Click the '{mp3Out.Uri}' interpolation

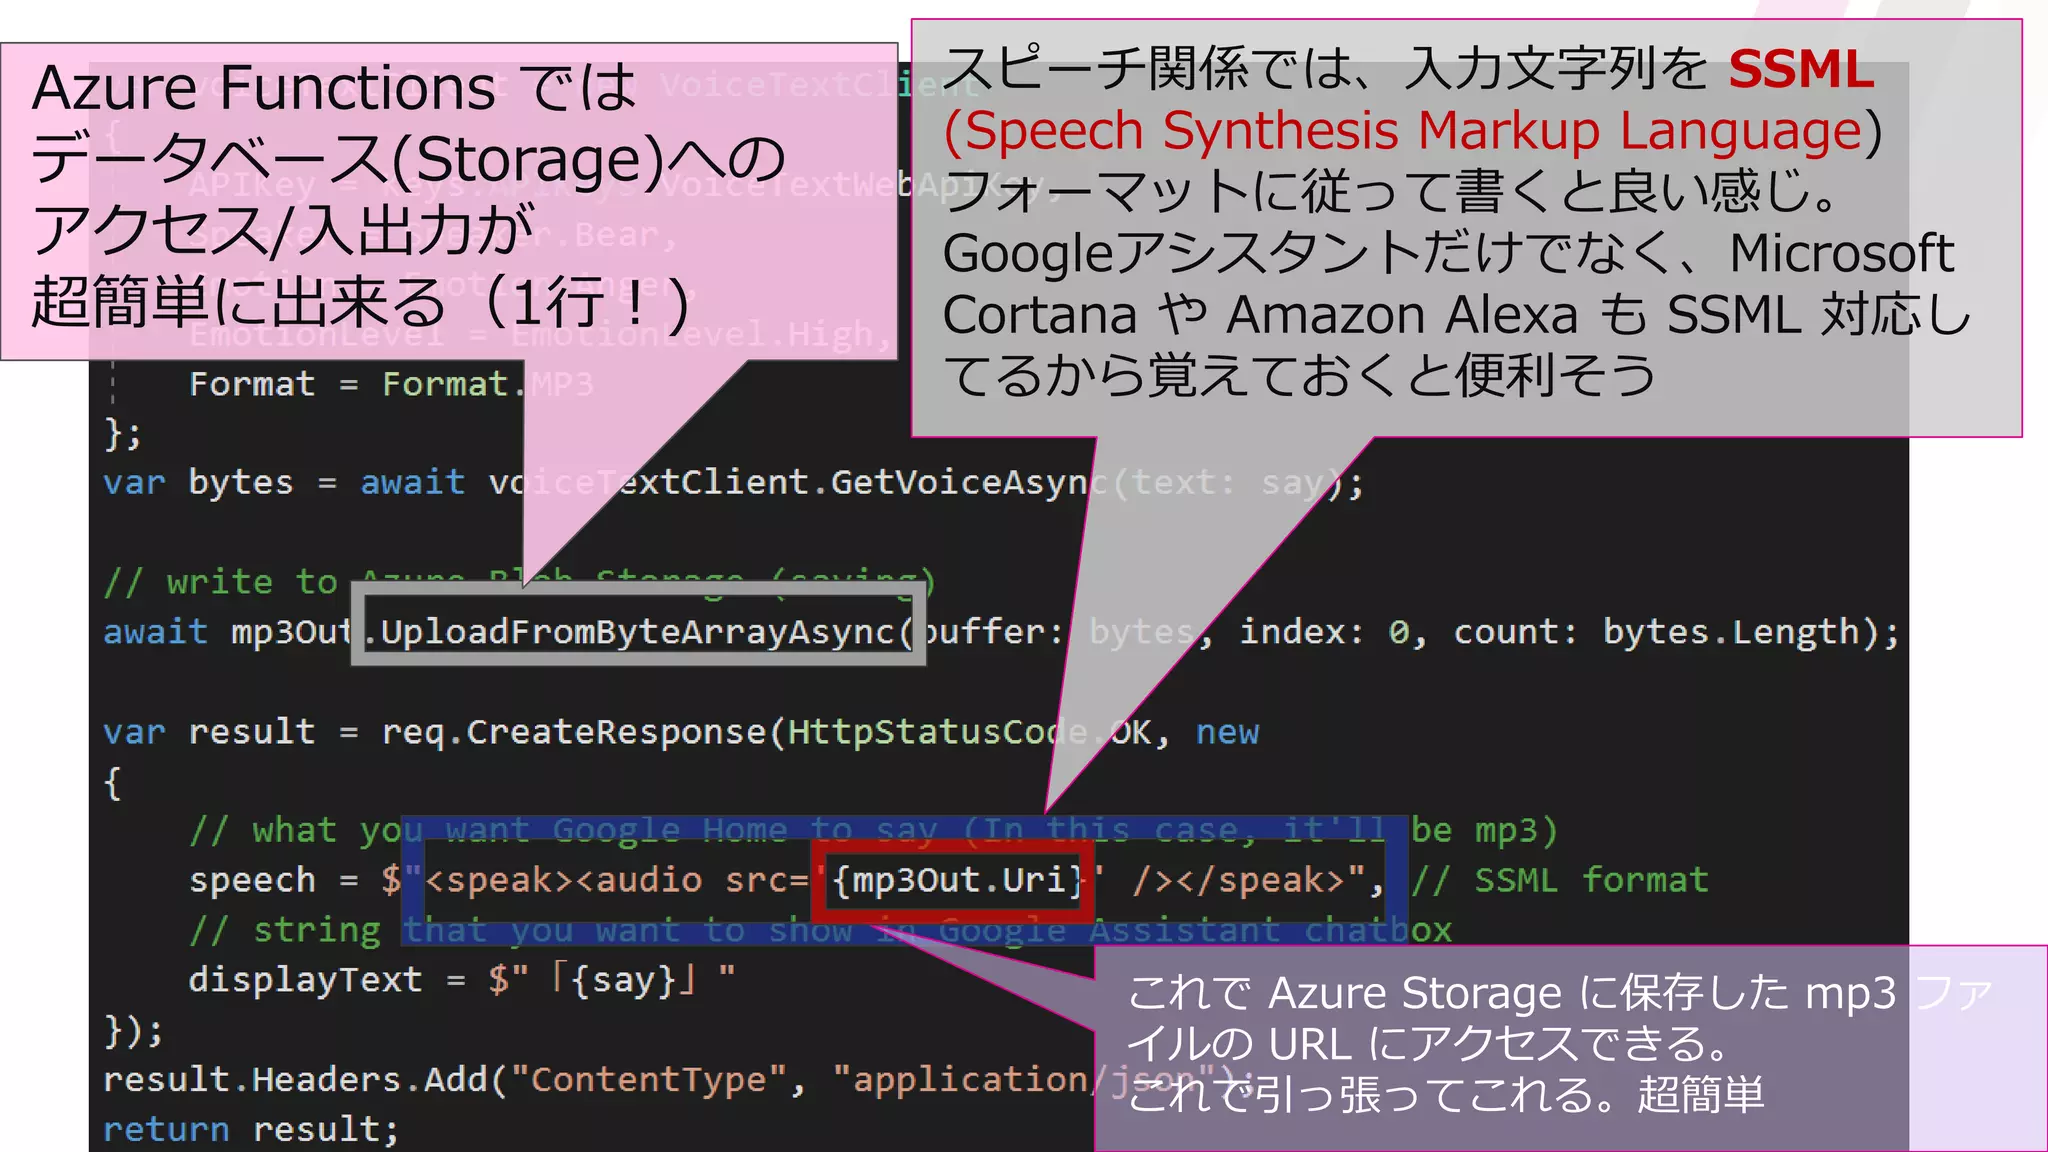(958, 880)
